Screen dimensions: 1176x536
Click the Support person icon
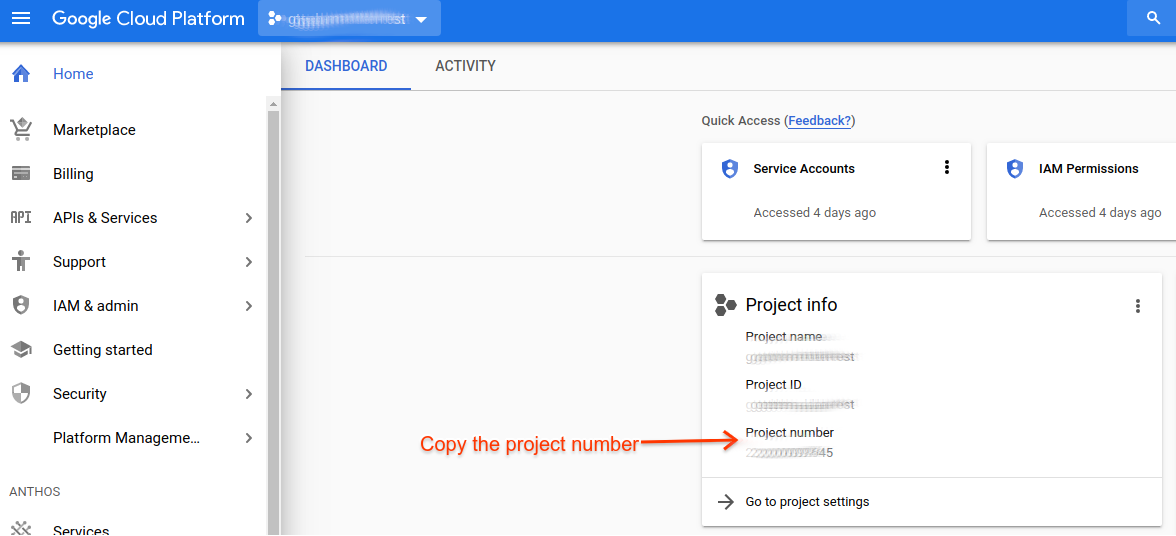pyautogui.click(x=21, y=262)
